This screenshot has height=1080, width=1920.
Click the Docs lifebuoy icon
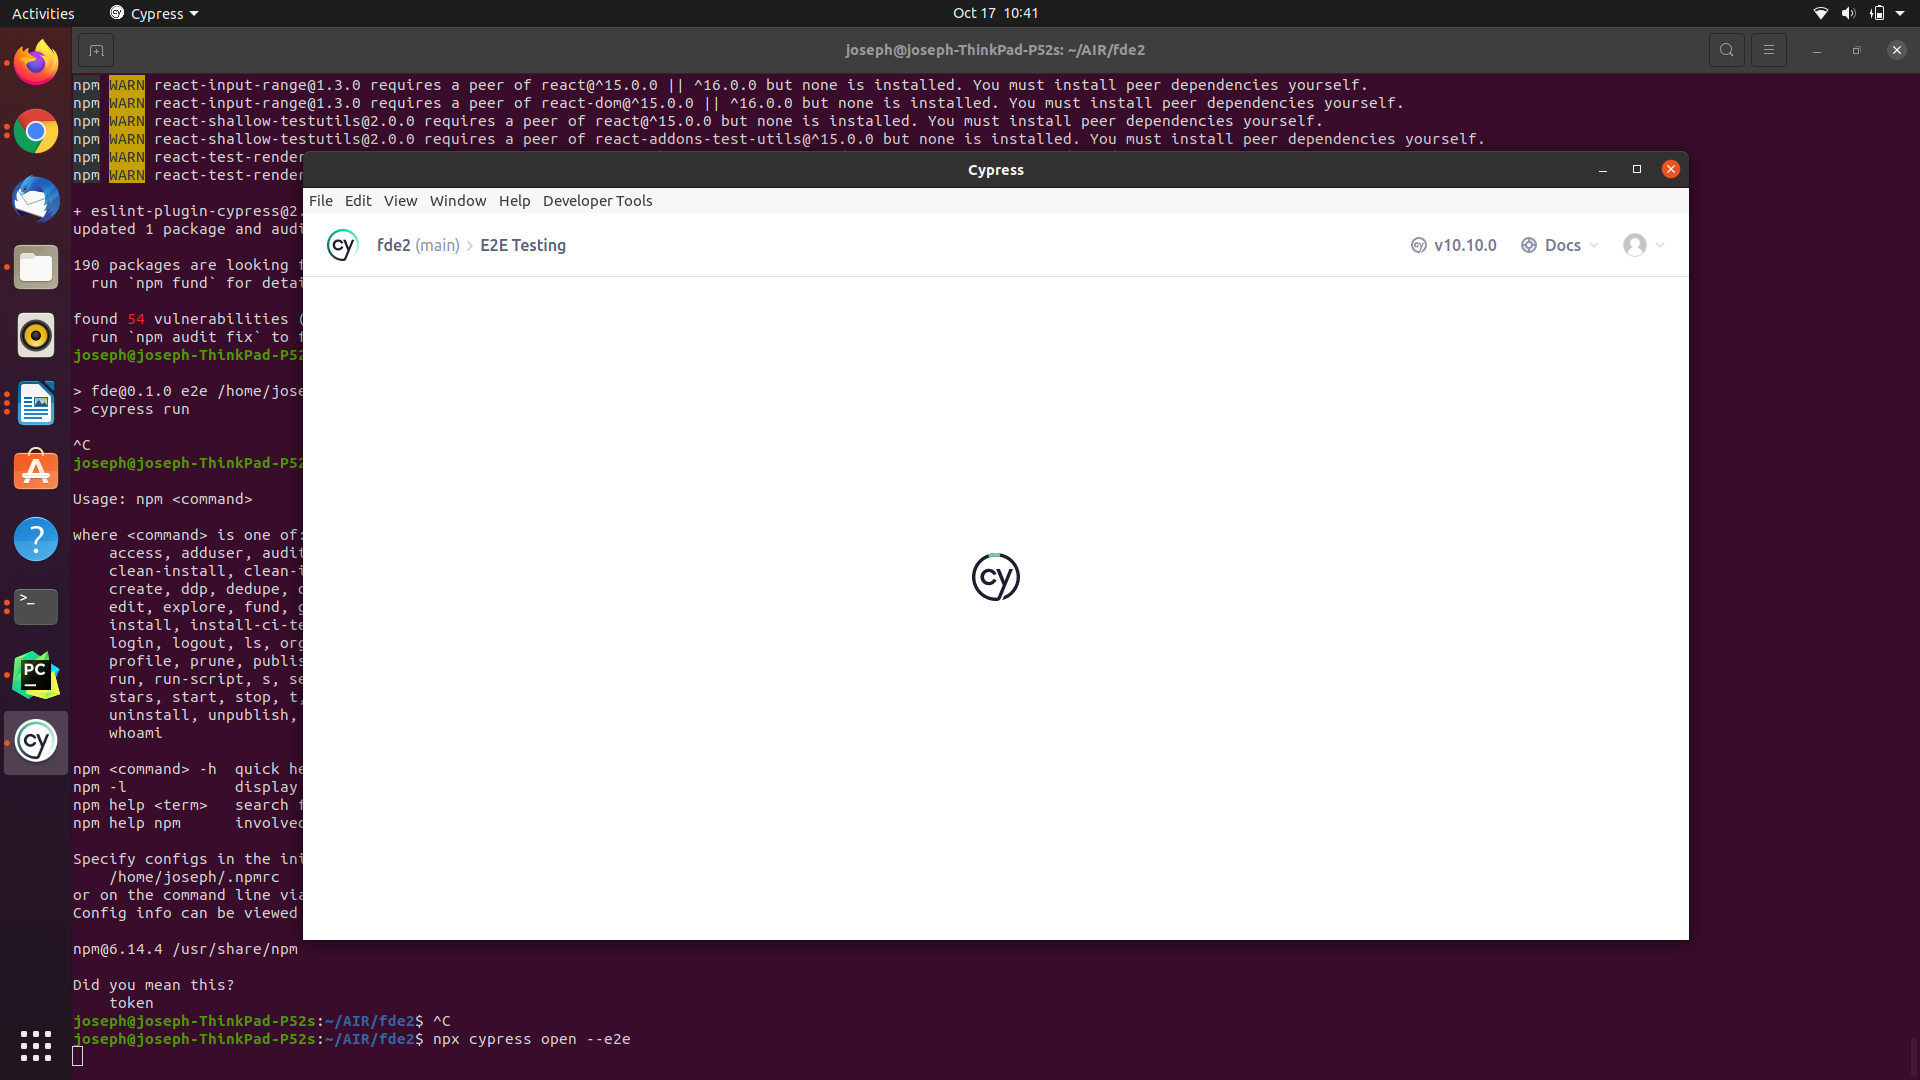(1529, 245)
